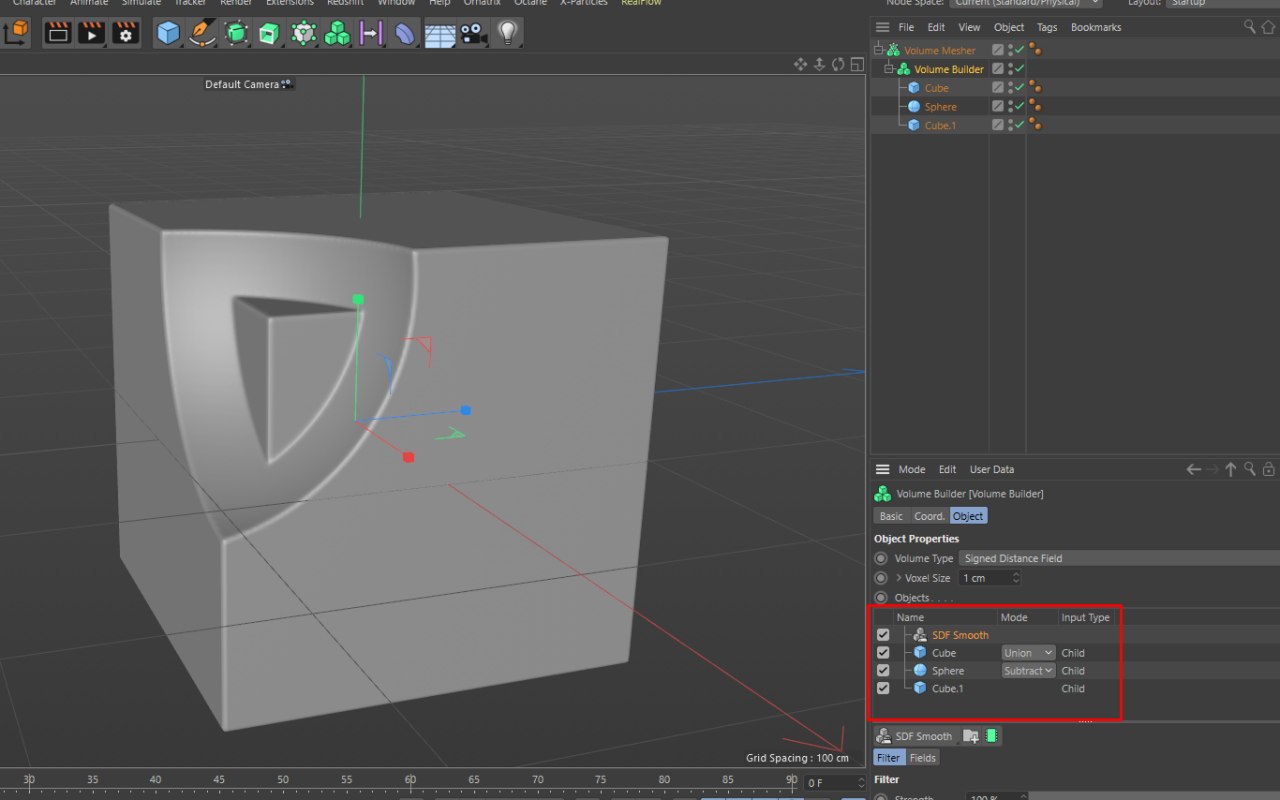Click Render View clapperboard icon

(x=59, y=33)
